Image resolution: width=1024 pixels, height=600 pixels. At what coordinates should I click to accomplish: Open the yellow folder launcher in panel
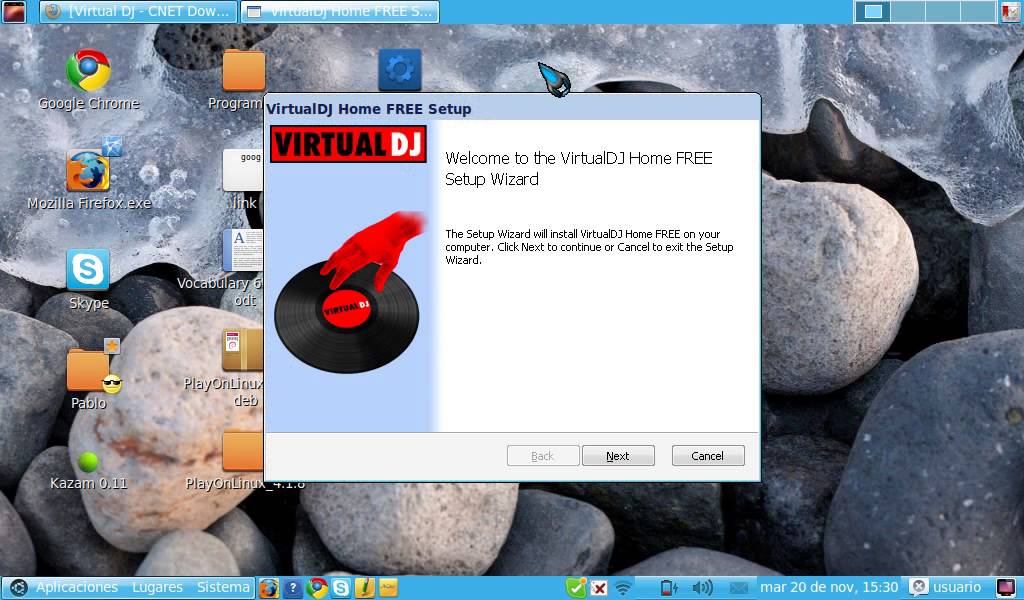click(x=388, y=588)
